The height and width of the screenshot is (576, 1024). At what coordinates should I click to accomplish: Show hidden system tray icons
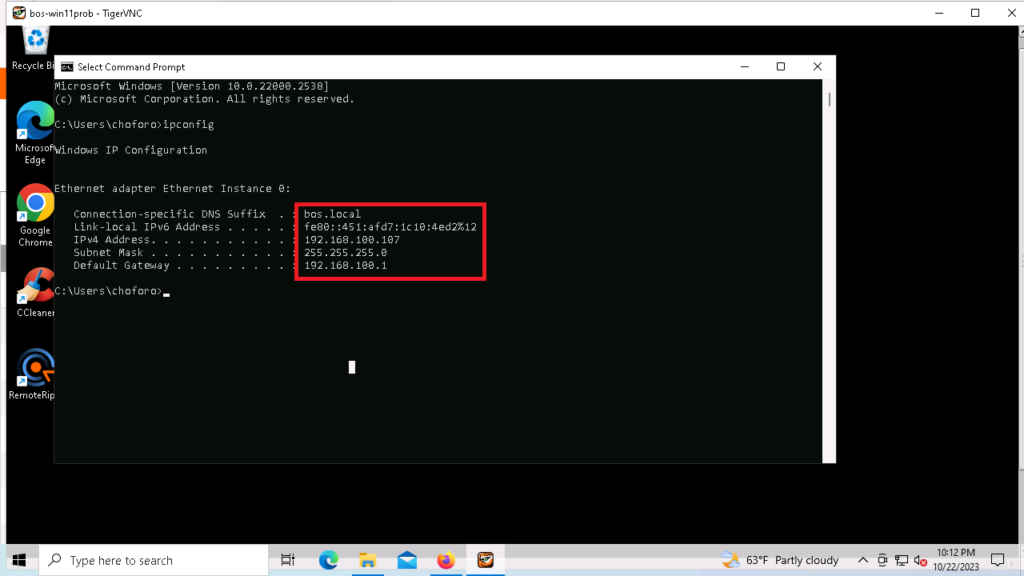(863, 560)
